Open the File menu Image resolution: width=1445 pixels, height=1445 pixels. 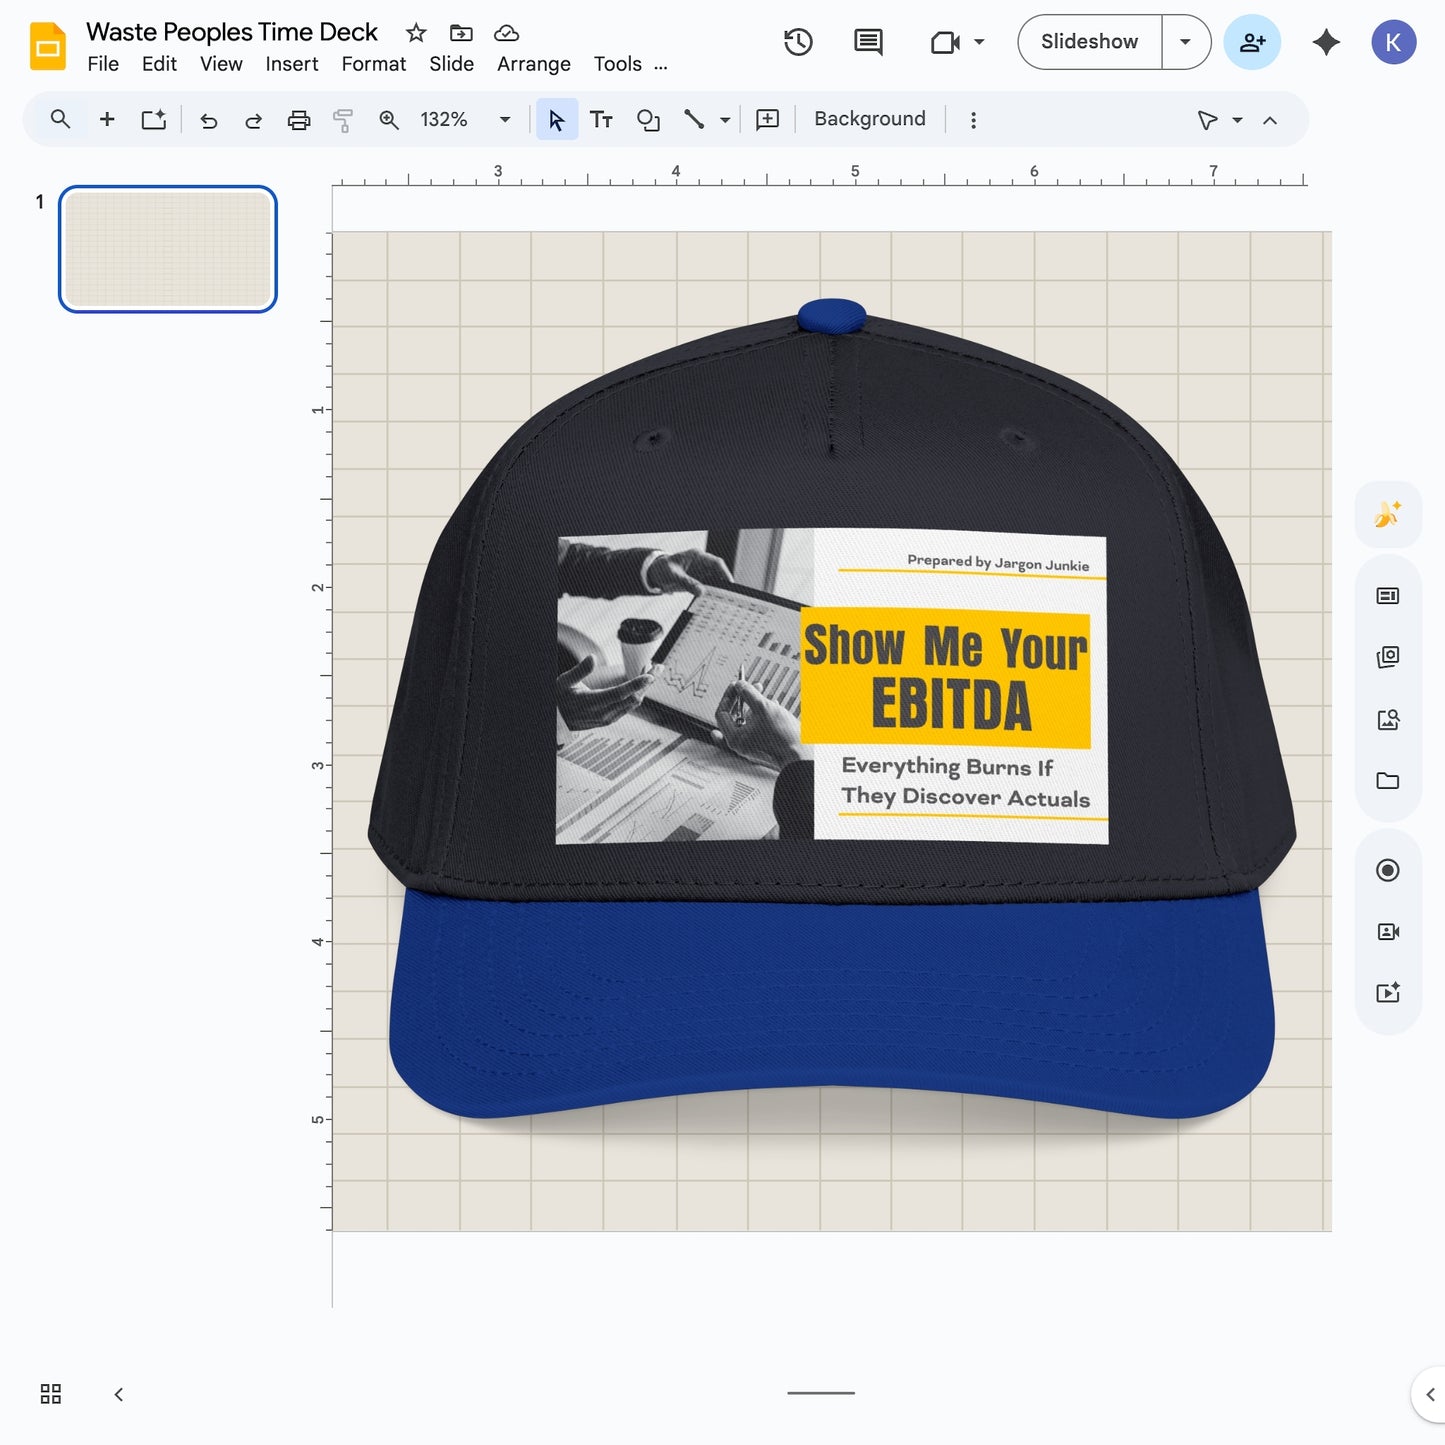click(x=103, y=64)
